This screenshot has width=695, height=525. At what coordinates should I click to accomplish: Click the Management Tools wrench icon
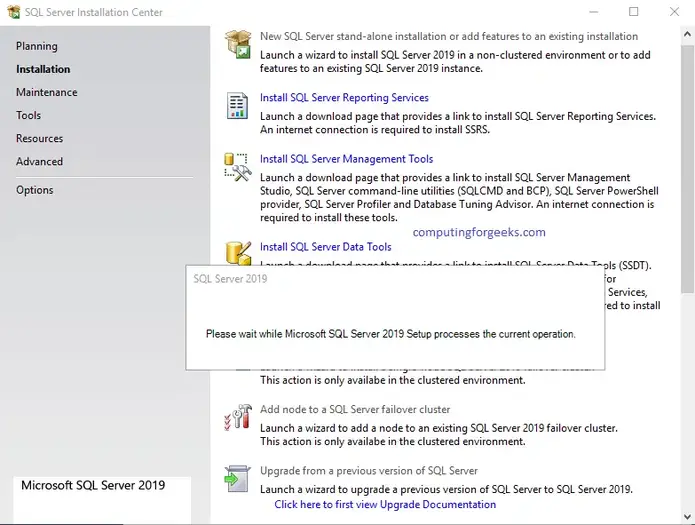pyautogui.click(x=238, y=166)
